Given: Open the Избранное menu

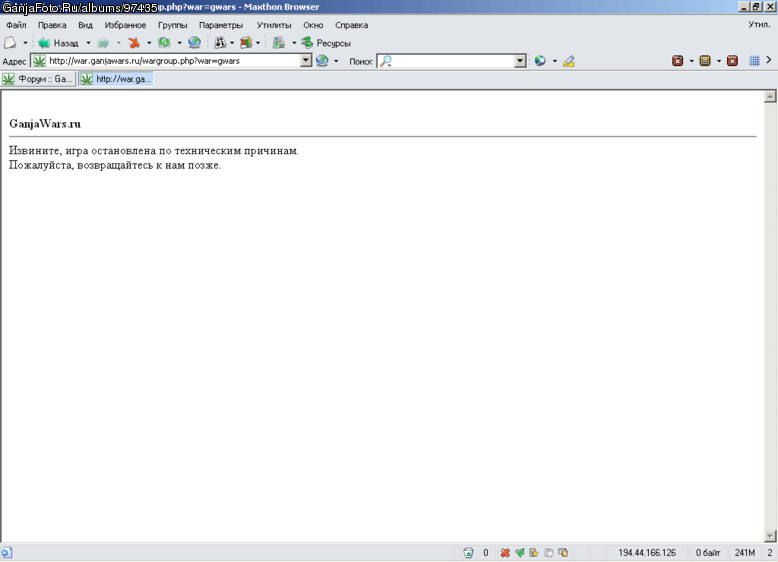Looking at the screenshot, I should coord(125,25).
